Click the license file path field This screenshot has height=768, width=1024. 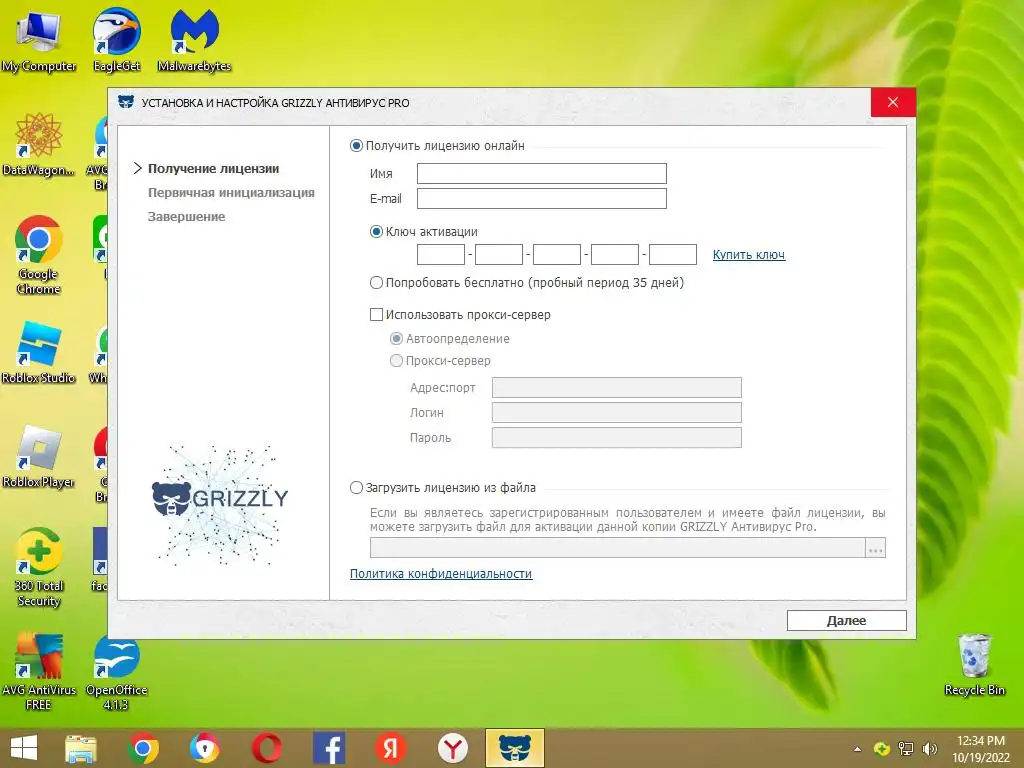[617, 548]
